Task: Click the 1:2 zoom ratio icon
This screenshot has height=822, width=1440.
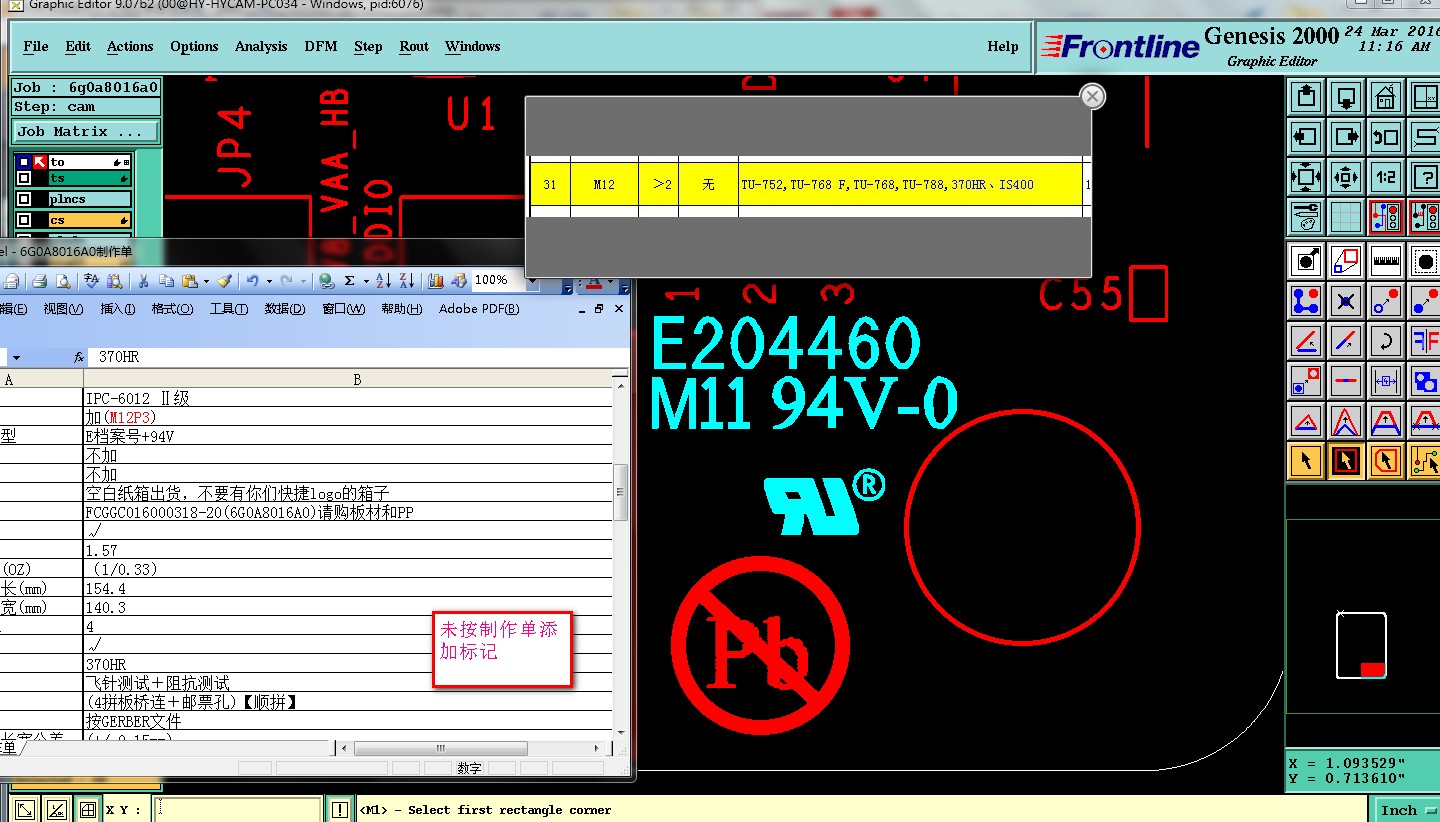Action: click(x=1386, y=177)
